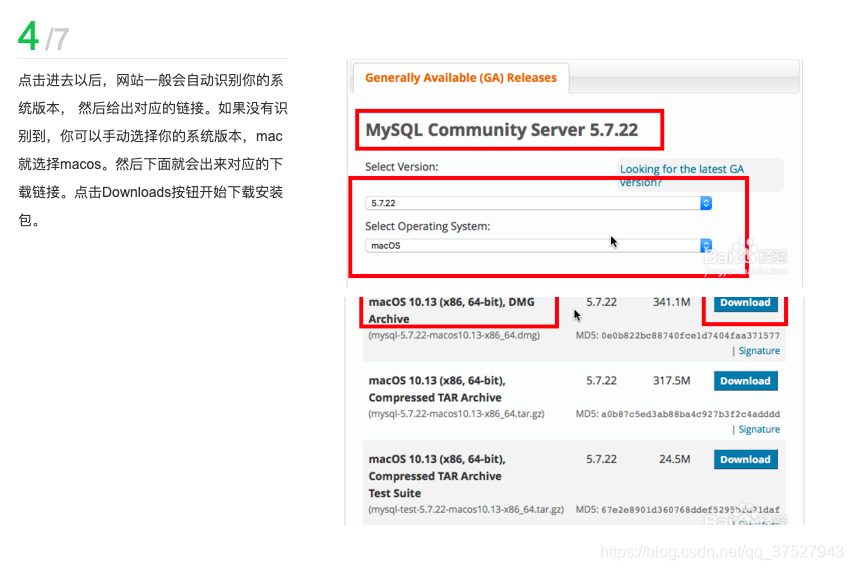Open Signature link for the 317.5M TAR Archive
Image resolution: width=853 pixels, height=570 pixels.
(x=759, y=429)
